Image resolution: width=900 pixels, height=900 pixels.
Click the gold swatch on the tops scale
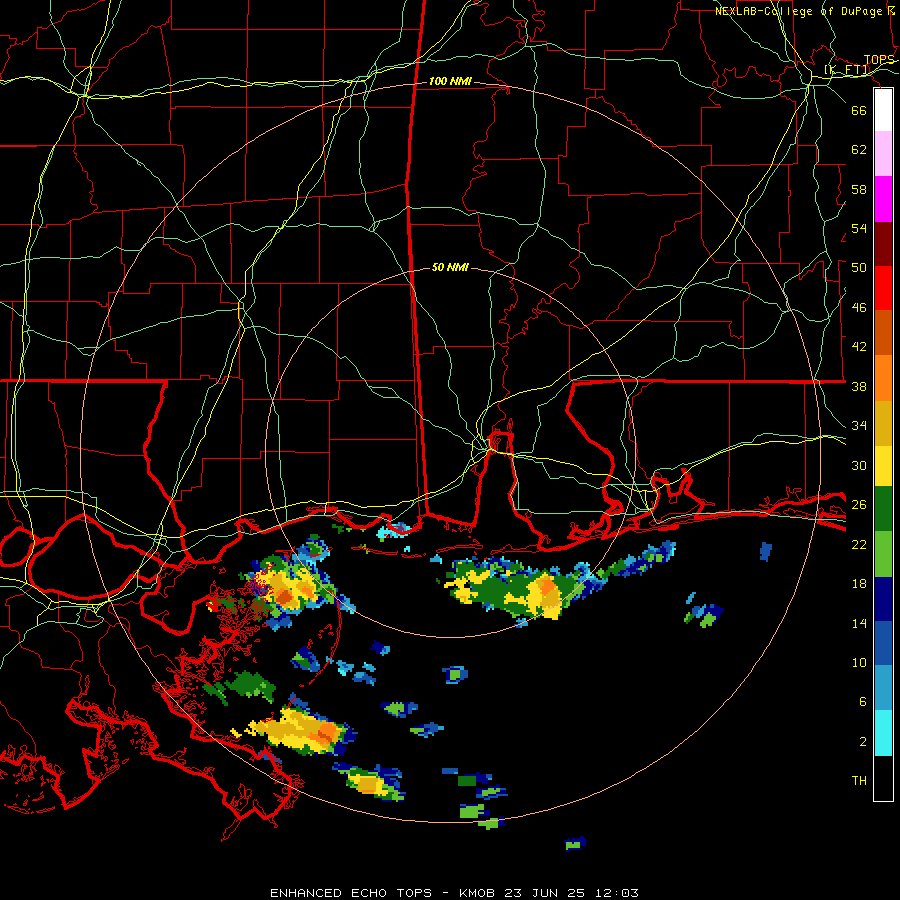pos(883,423)
